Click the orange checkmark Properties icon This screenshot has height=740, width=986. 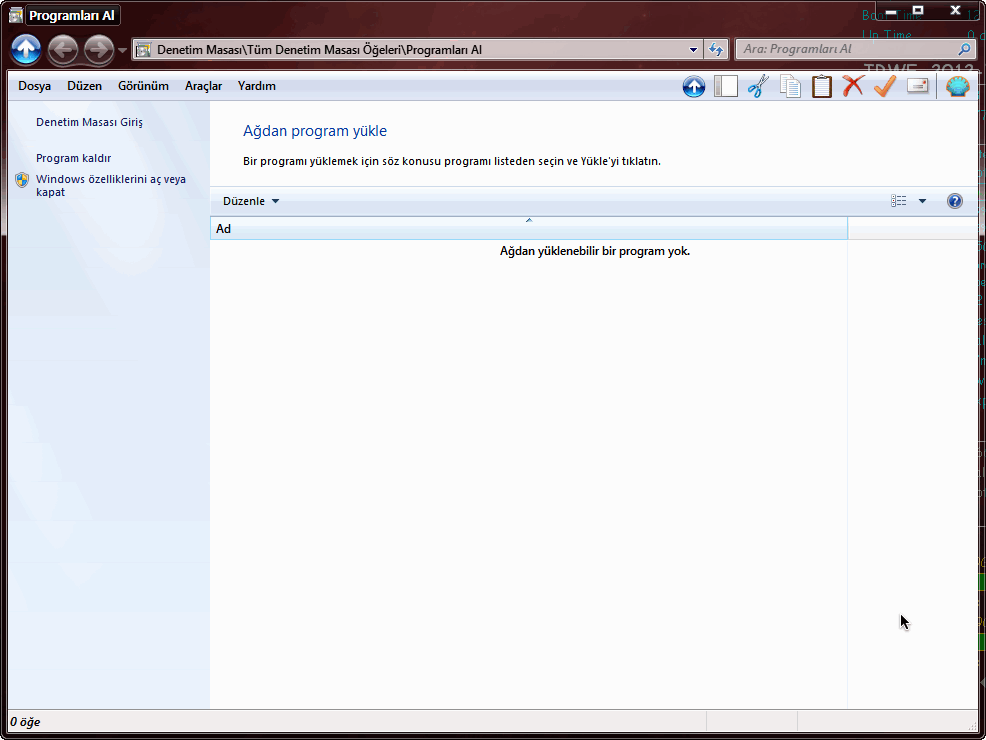click(x=885, y=86)
